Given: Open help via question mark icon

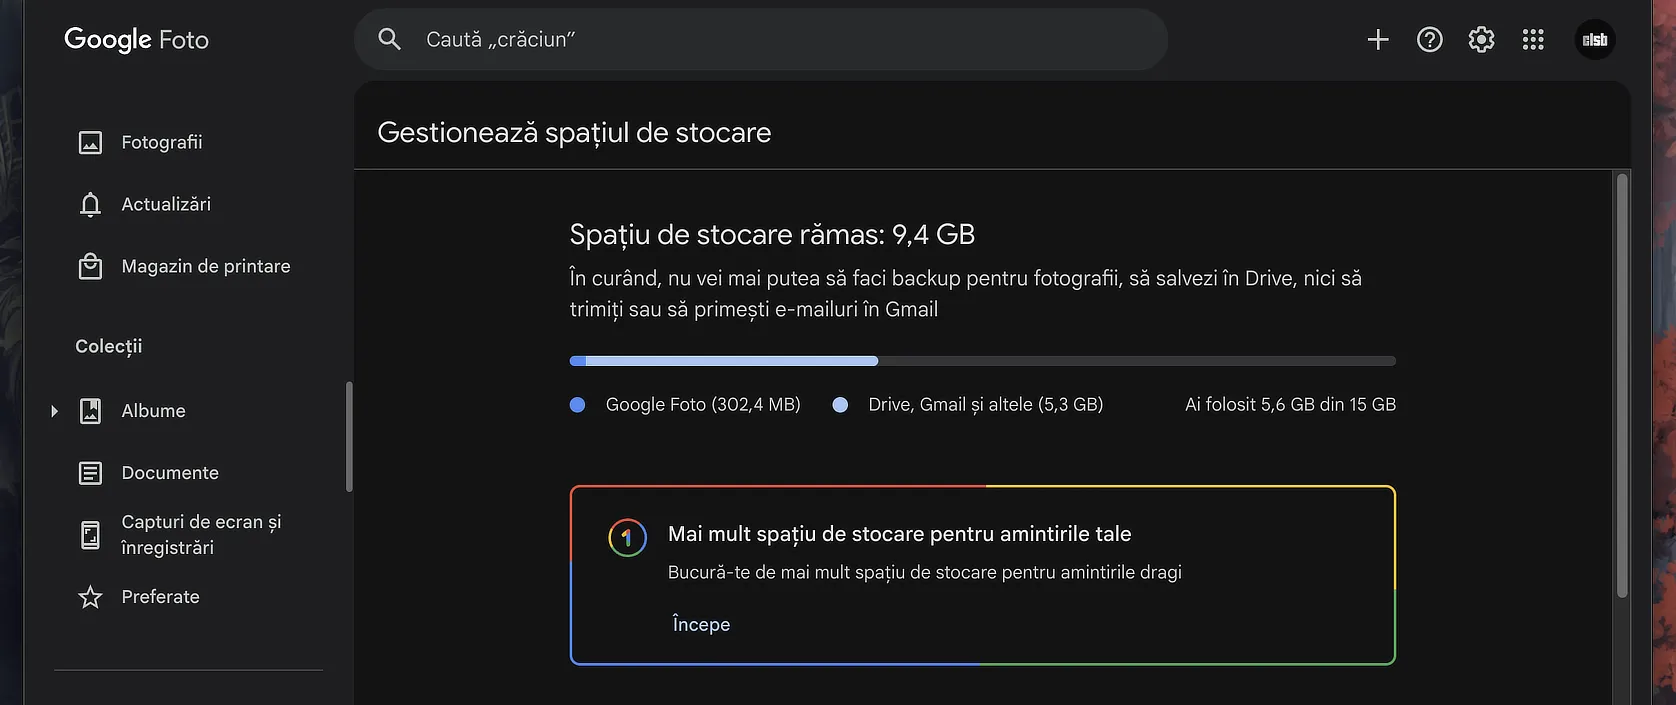Looking at the screenshot, I should click(1430, 40).
